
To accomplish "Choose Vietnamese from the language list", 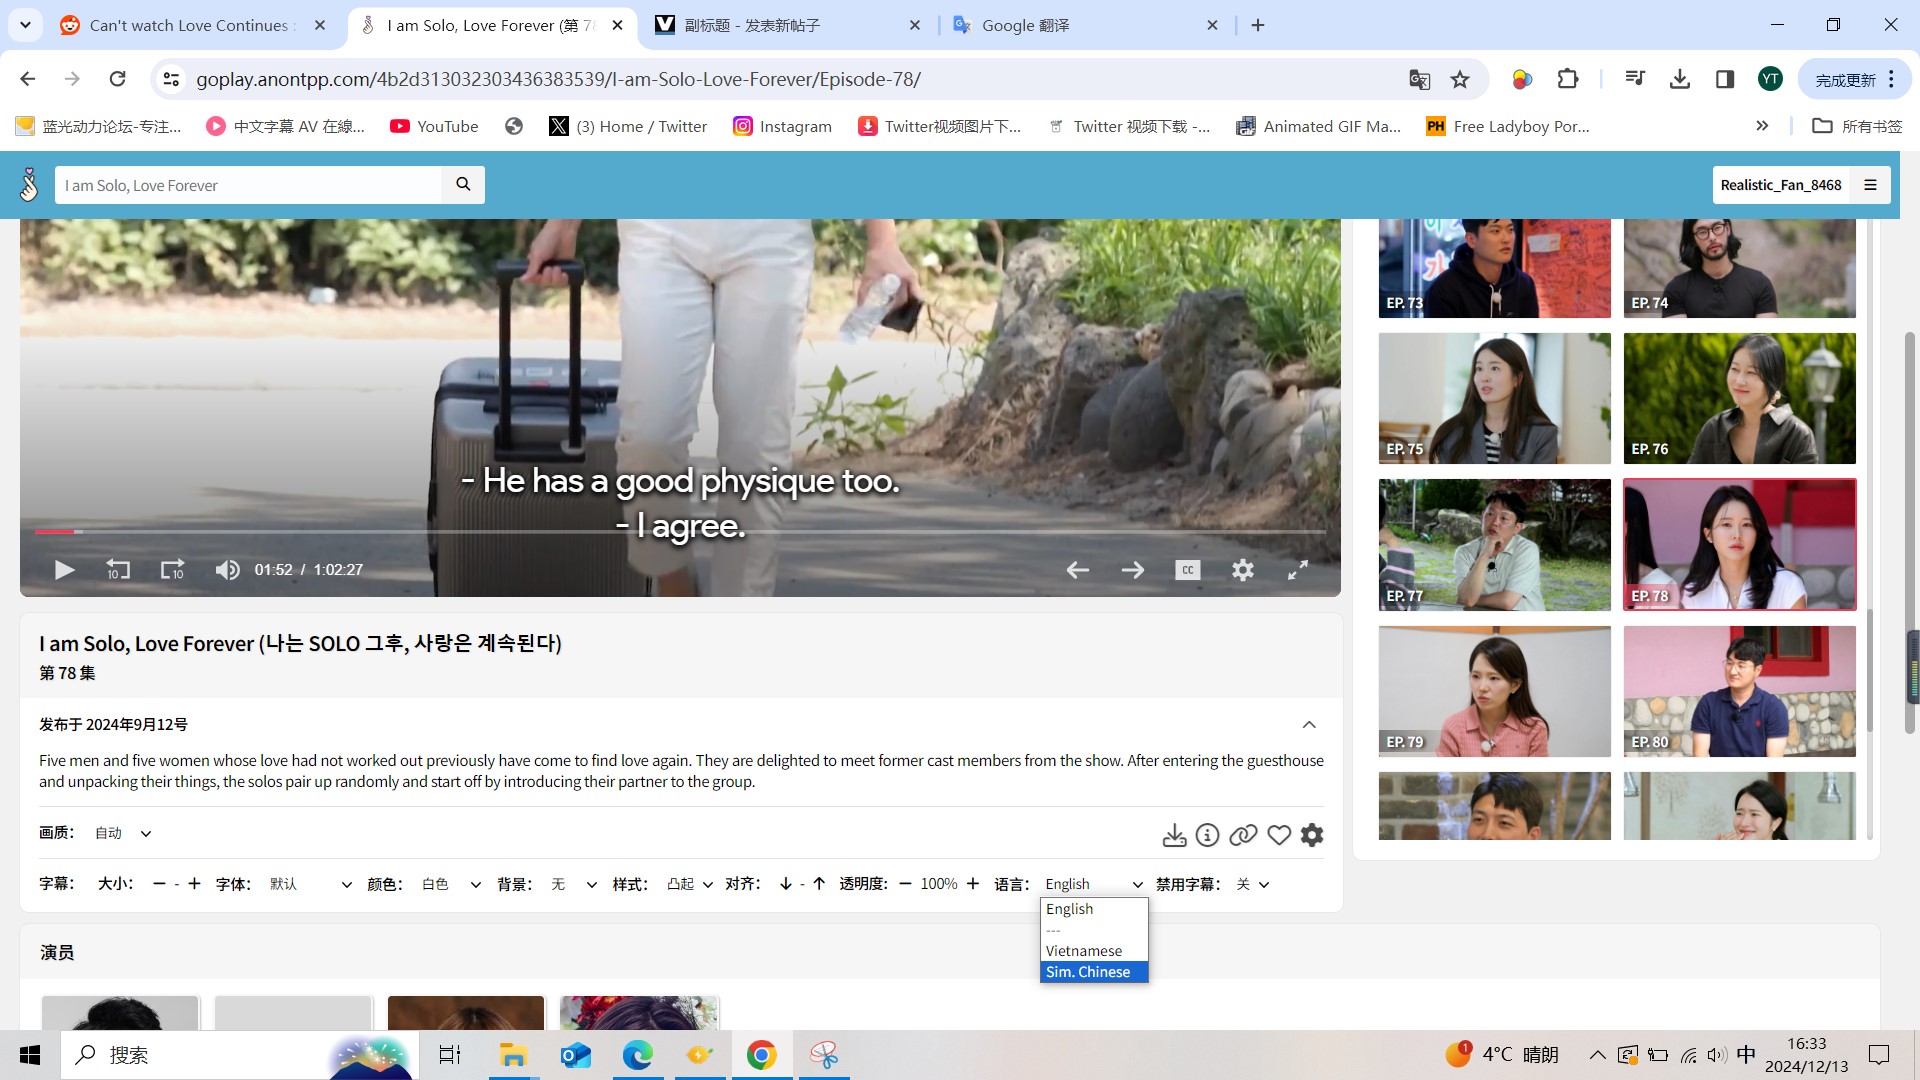I will point(1084,951).
